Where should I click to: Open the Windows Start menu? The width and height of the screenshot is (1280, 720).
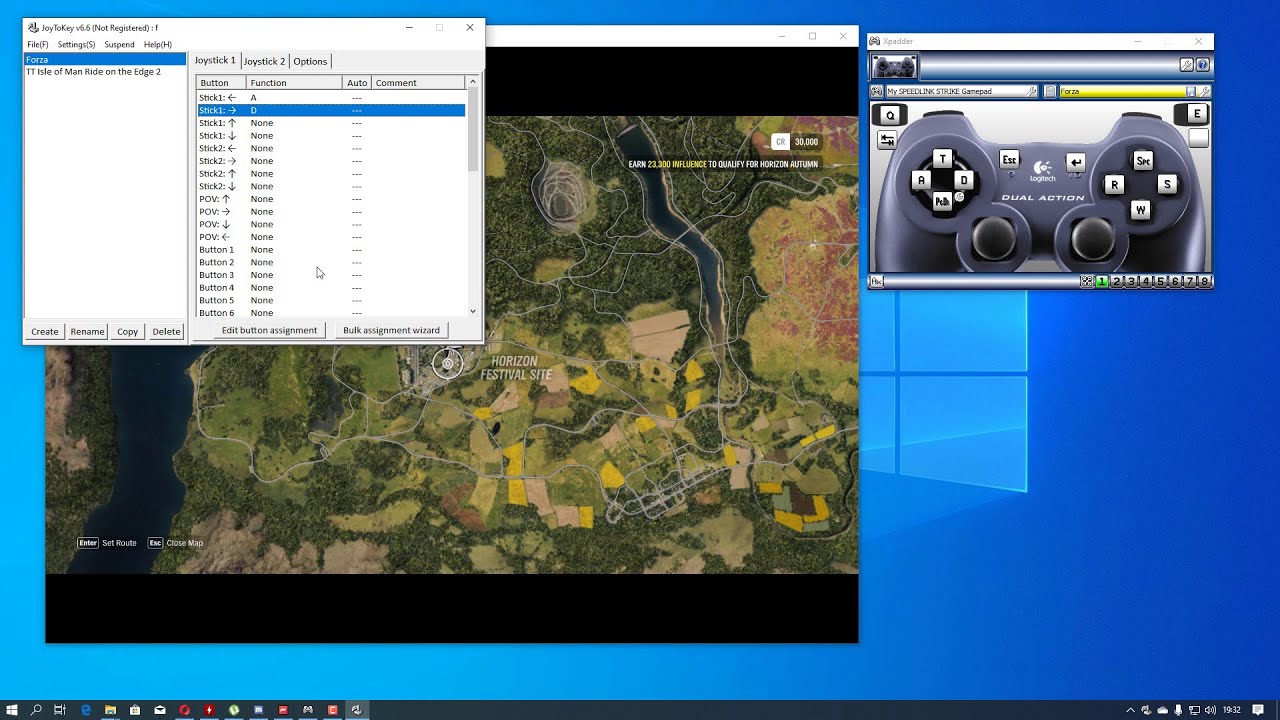(12, 710)
